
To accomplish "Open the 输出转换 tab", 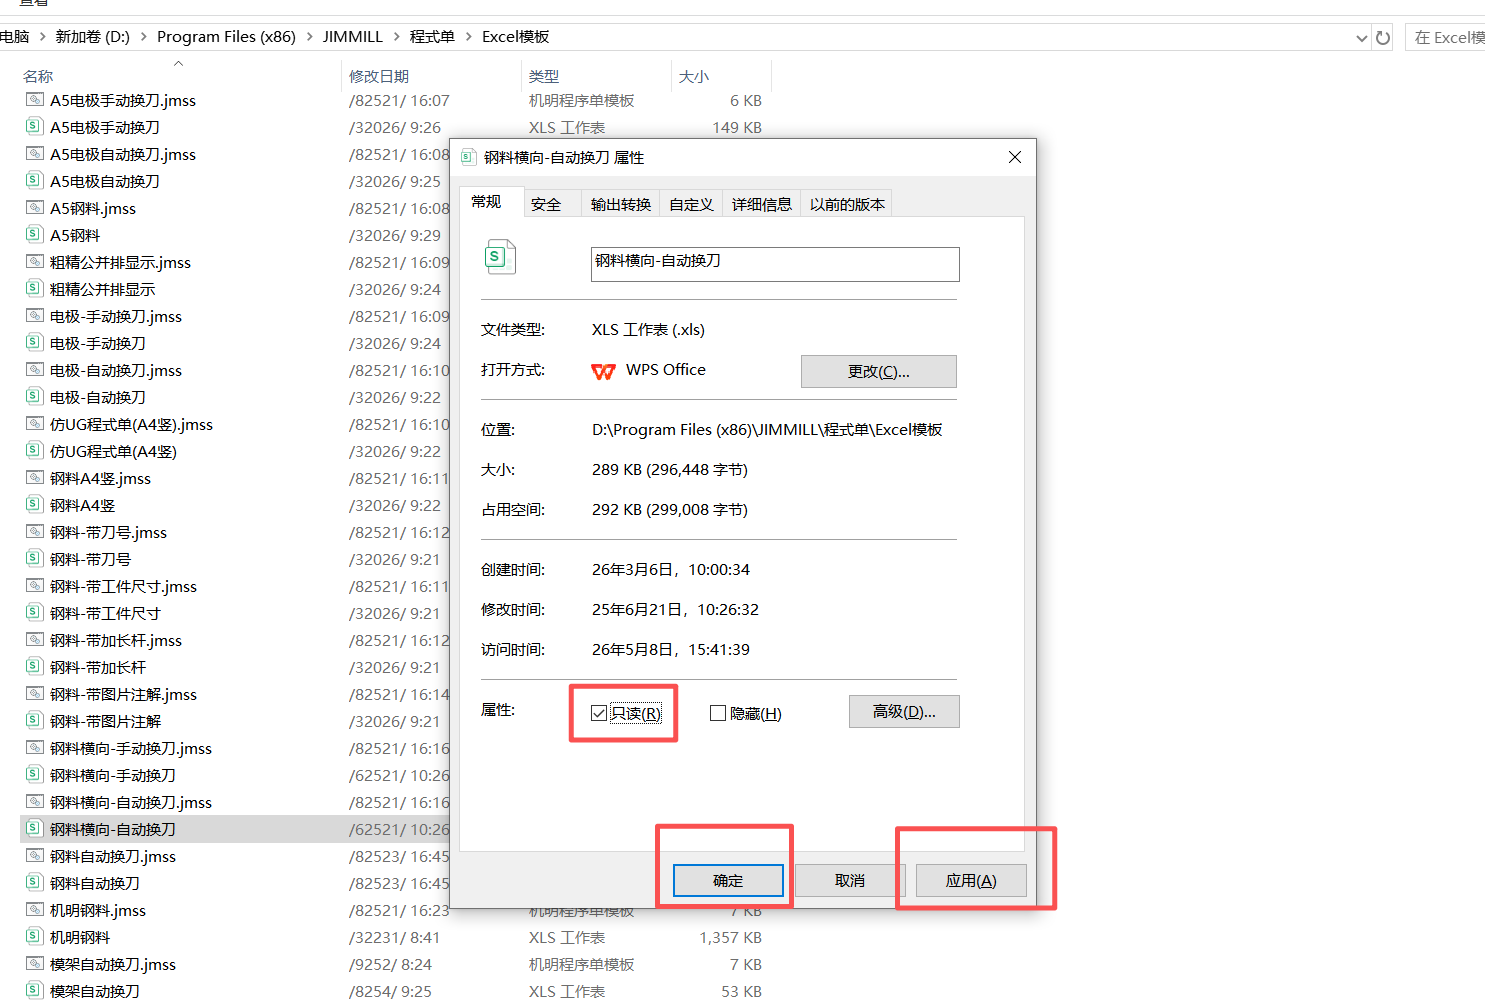I will (621, 204).
